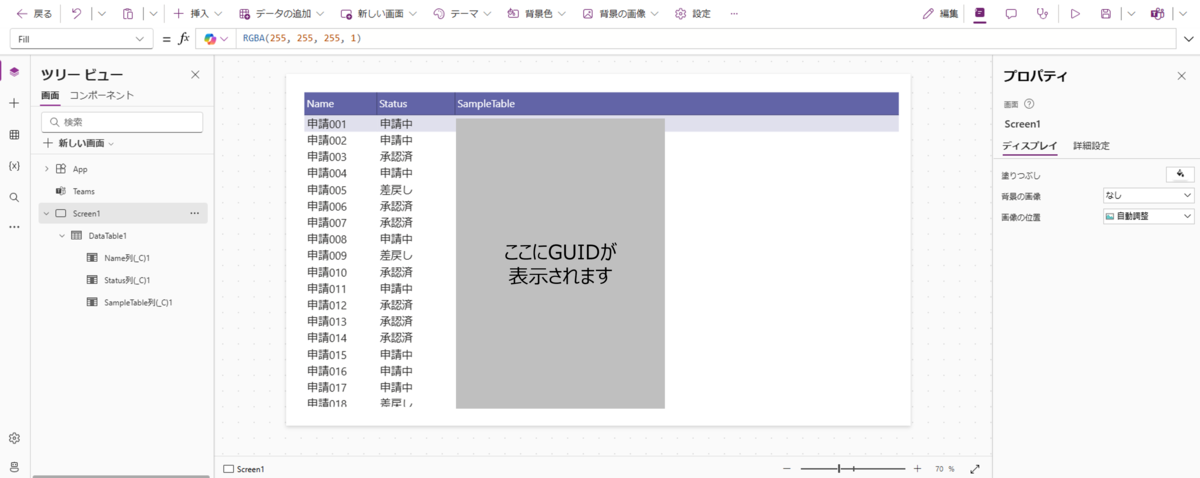
Task: Select the 画面 tab in tree view
Action: [50, 95]
